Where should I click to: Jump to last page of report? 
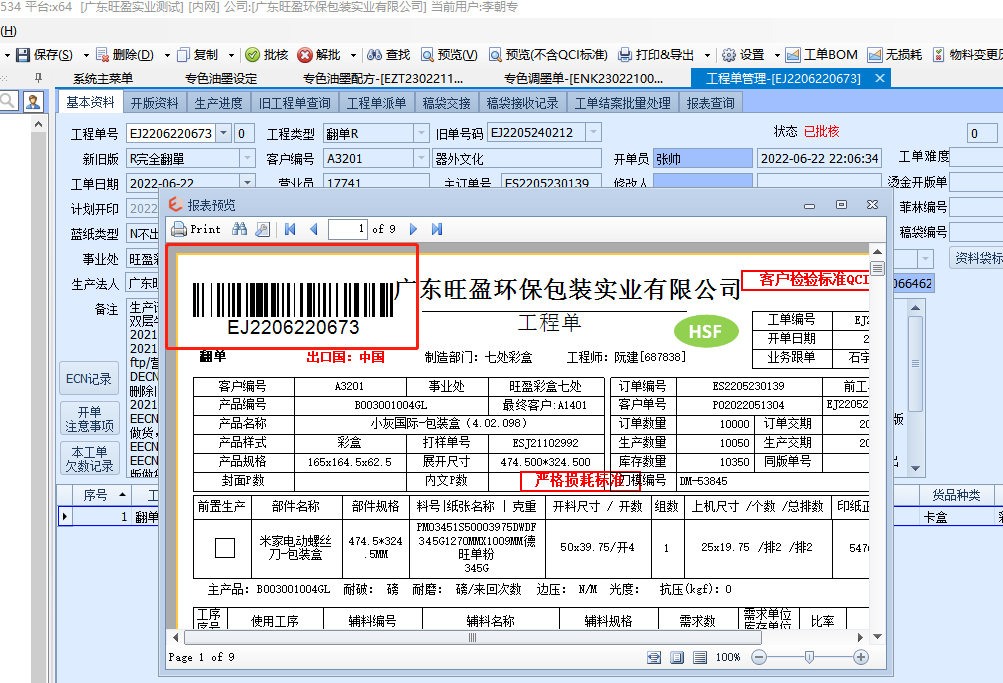tap(437, 229)
